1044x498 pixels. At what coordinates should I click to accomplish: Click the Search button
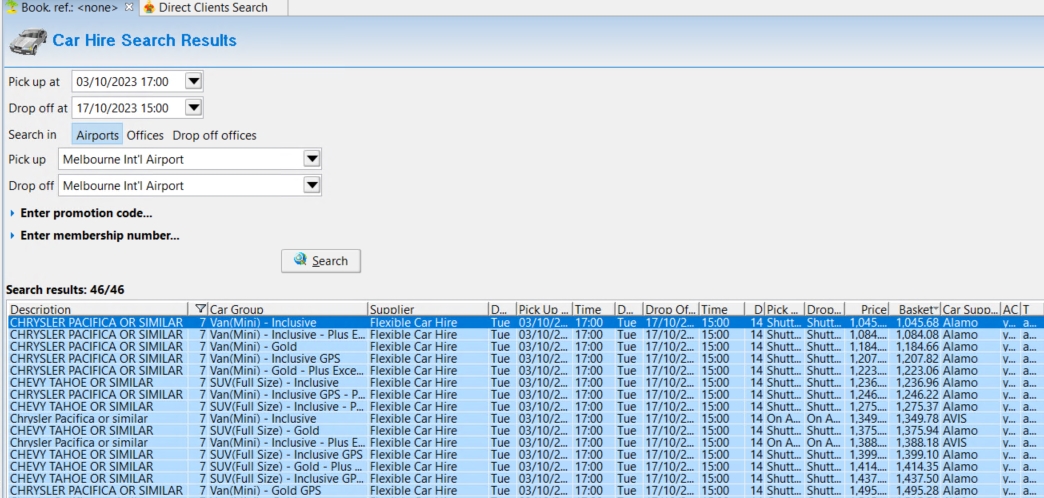coord(321,261)
